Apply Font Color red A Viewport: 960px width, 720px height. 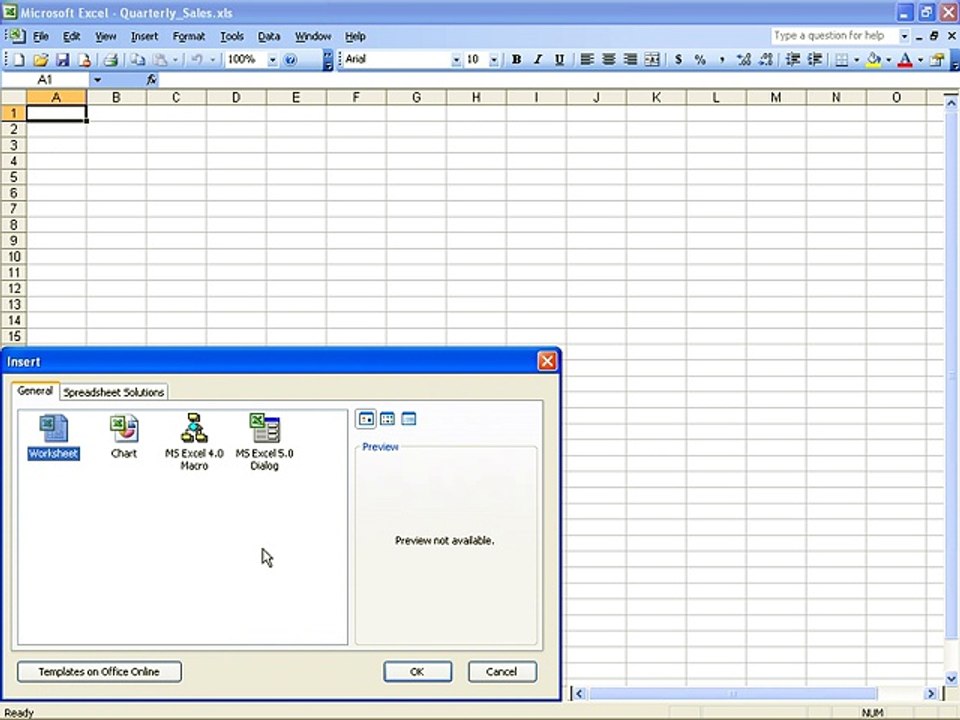pyautogui.click(x=905, y=59)
